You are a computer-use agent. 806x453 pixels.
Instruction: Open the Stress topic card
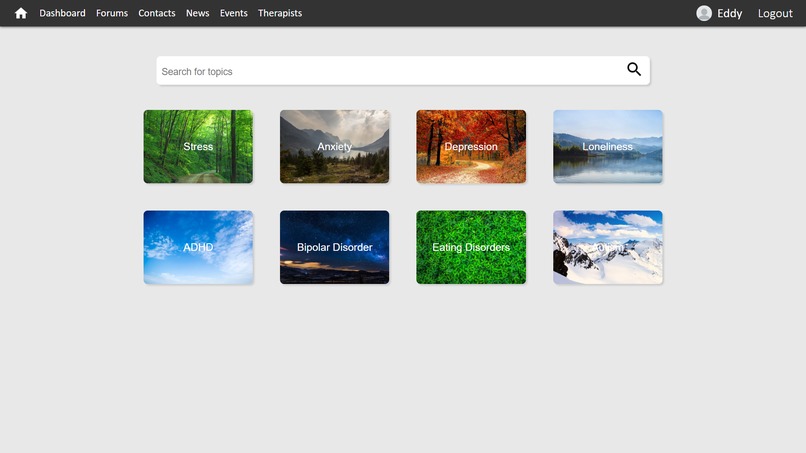(x=198, y=147)
